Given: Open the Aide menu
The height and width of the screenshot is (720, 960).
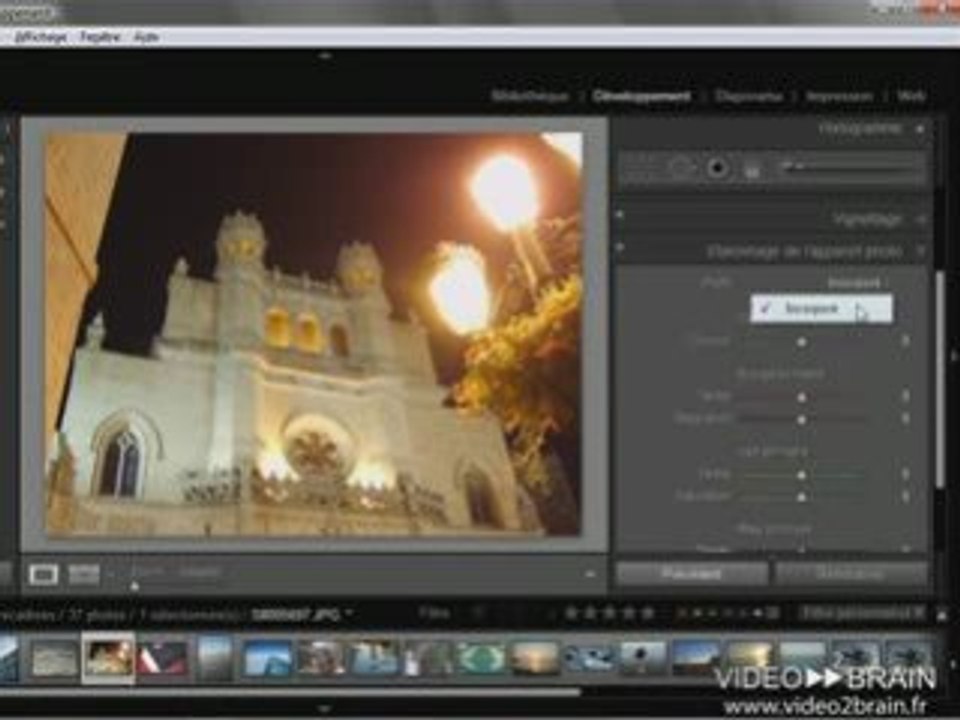Looking at the screenshot, I should pyautogui.click(x=146, y=37).
